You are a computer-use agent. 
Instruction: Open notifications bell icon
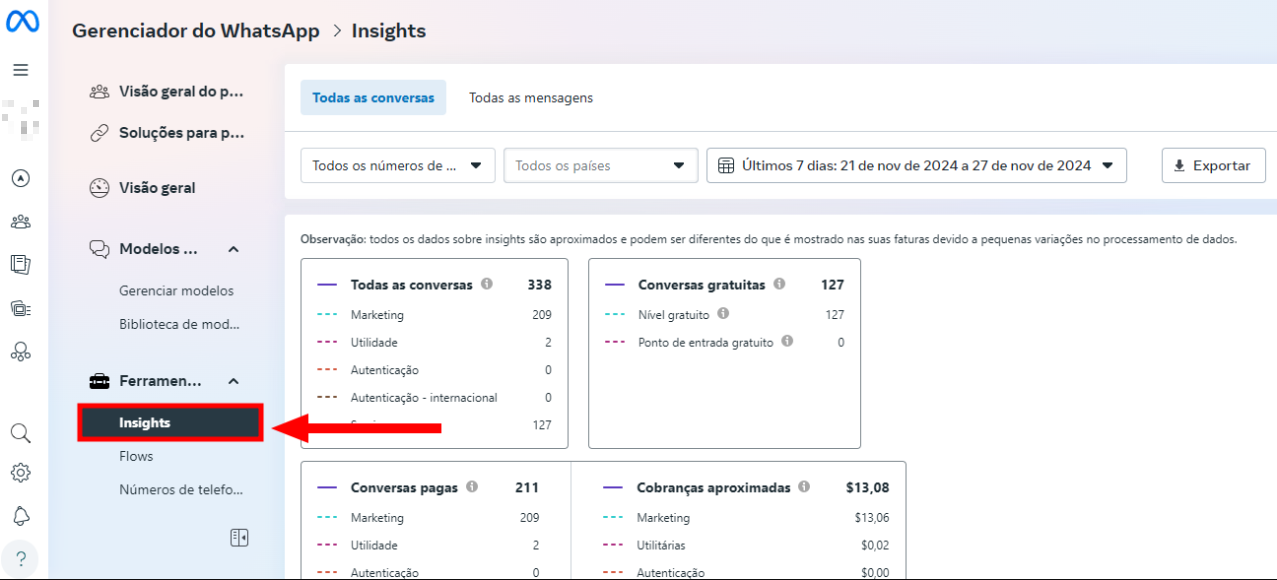(x=20, y=516)
